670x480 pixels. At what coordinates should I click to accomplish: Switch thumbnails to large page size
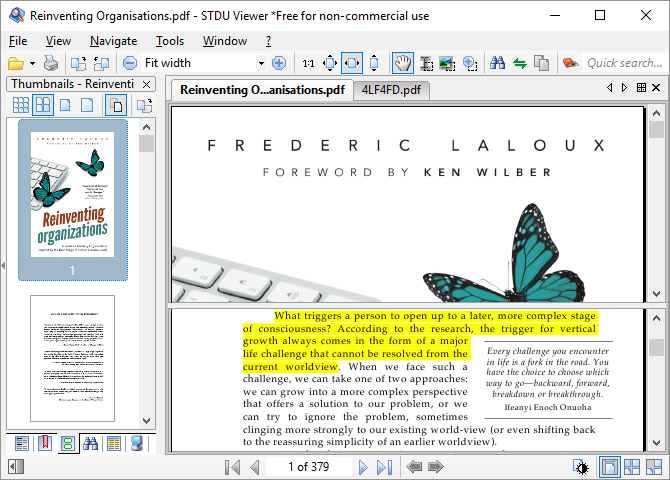tap(87, 105)
